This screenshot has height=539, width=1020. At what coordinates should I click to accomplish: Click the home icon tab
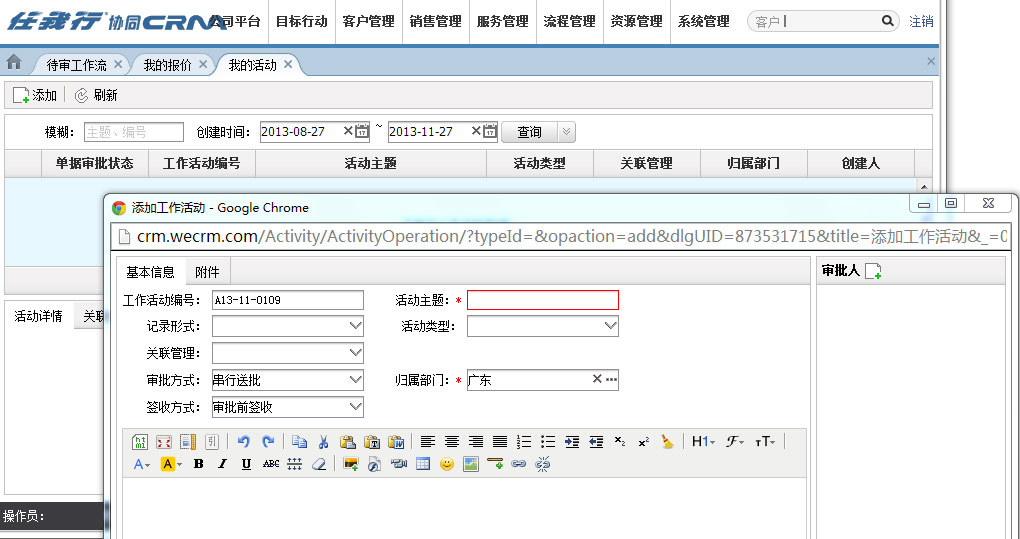pos(14,63)
